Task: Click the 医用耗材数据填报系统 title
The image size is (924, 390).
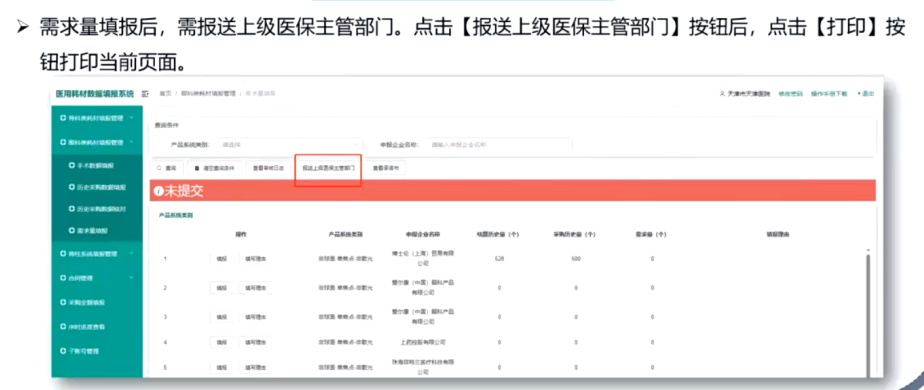Action: click(95, 94)
